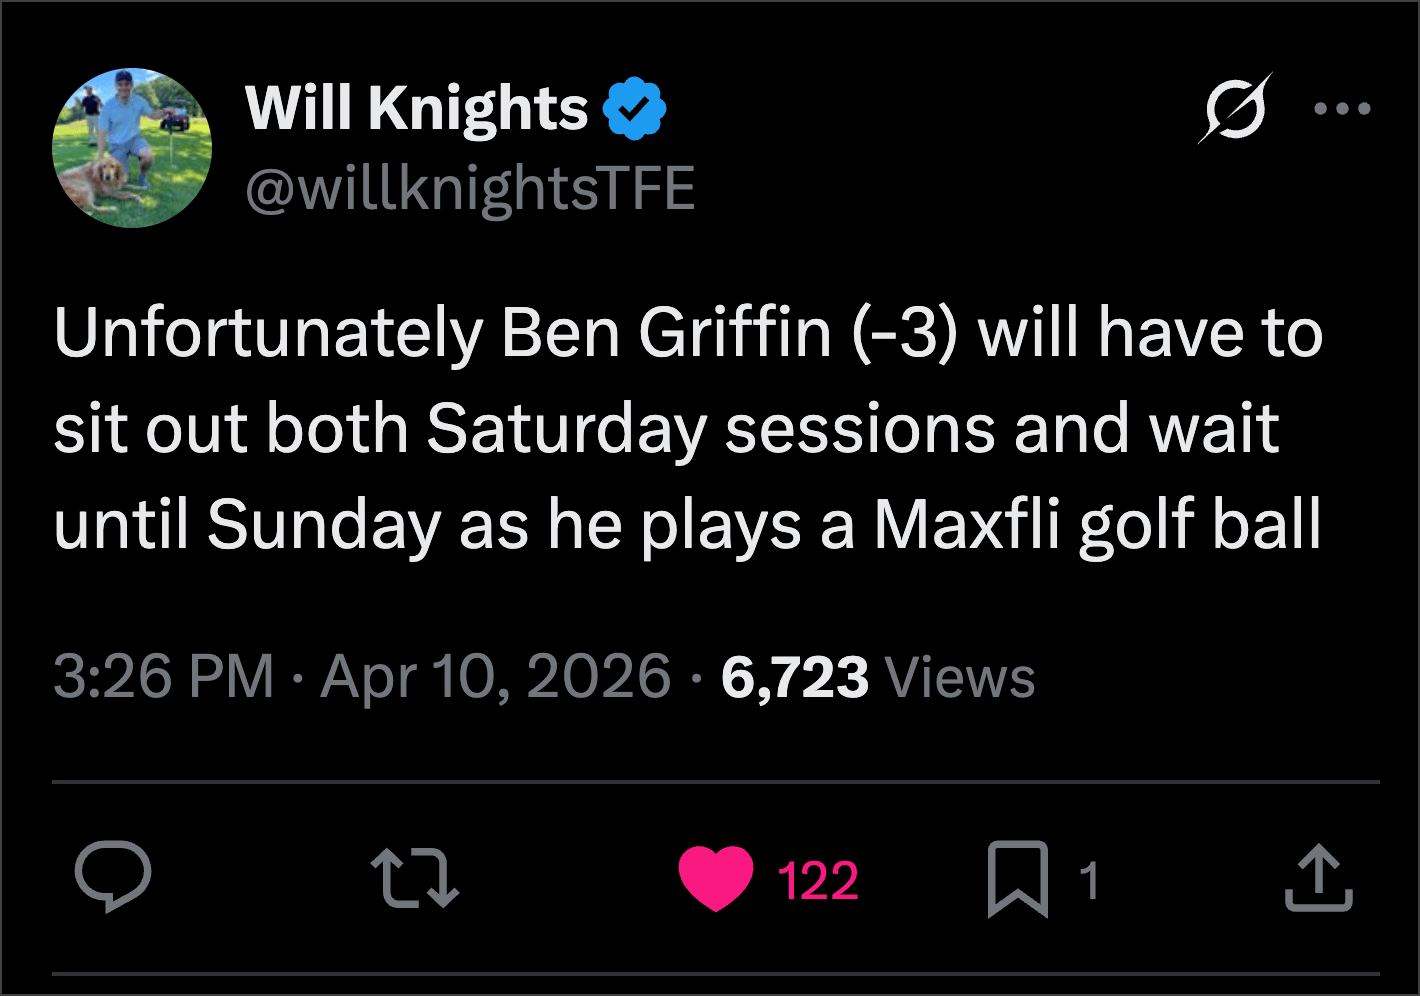Screen dimensions: 1420x996
Task: Unlike the post via pink heart
Action: click(716, 878)
